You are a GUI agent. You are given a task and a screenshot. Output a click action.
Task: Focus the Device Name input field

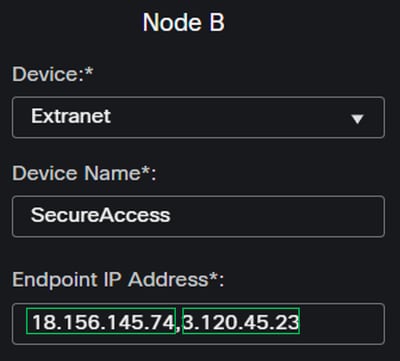pos(198,217)
